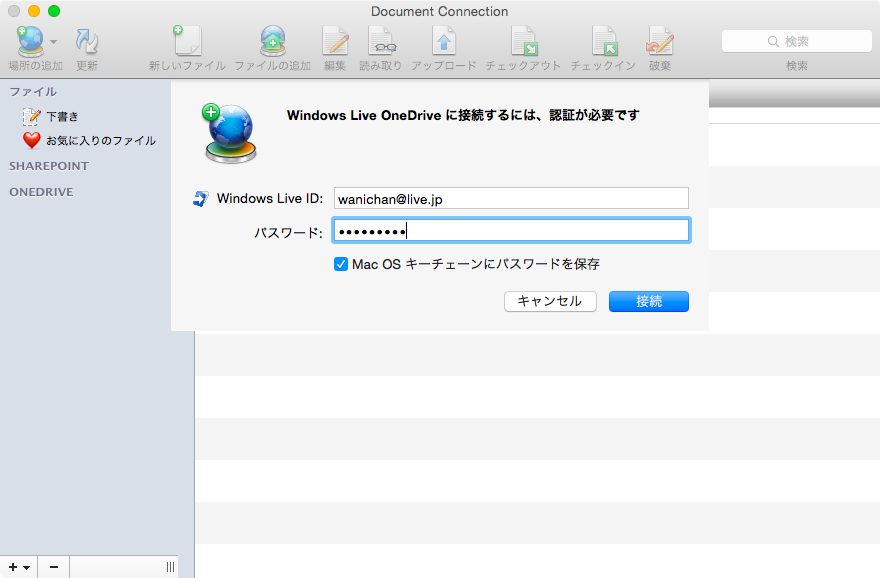This screenshot has height=578, width=880.
Task: Click the large globe icon in dialog
Action: [230, 134]
